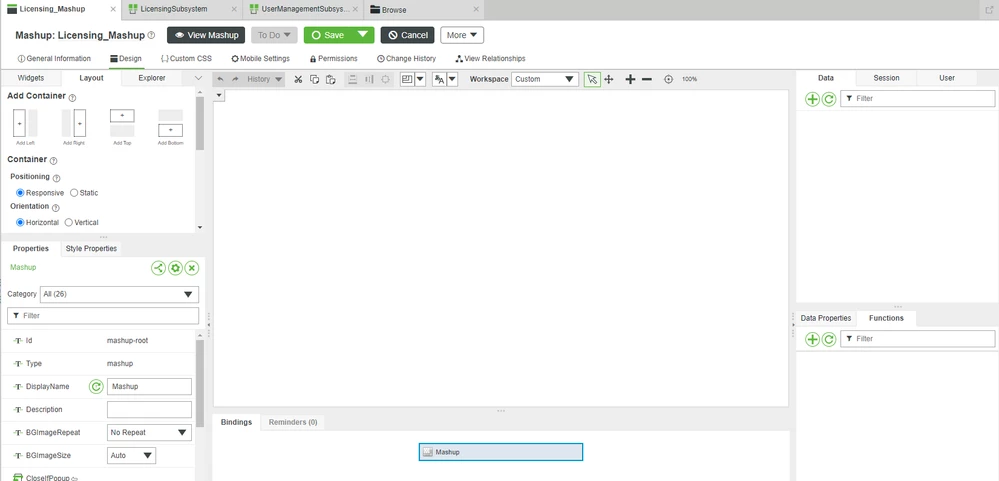Click the Cancel button
Viewport: 999px width, 481px height.
coord(408,35)
